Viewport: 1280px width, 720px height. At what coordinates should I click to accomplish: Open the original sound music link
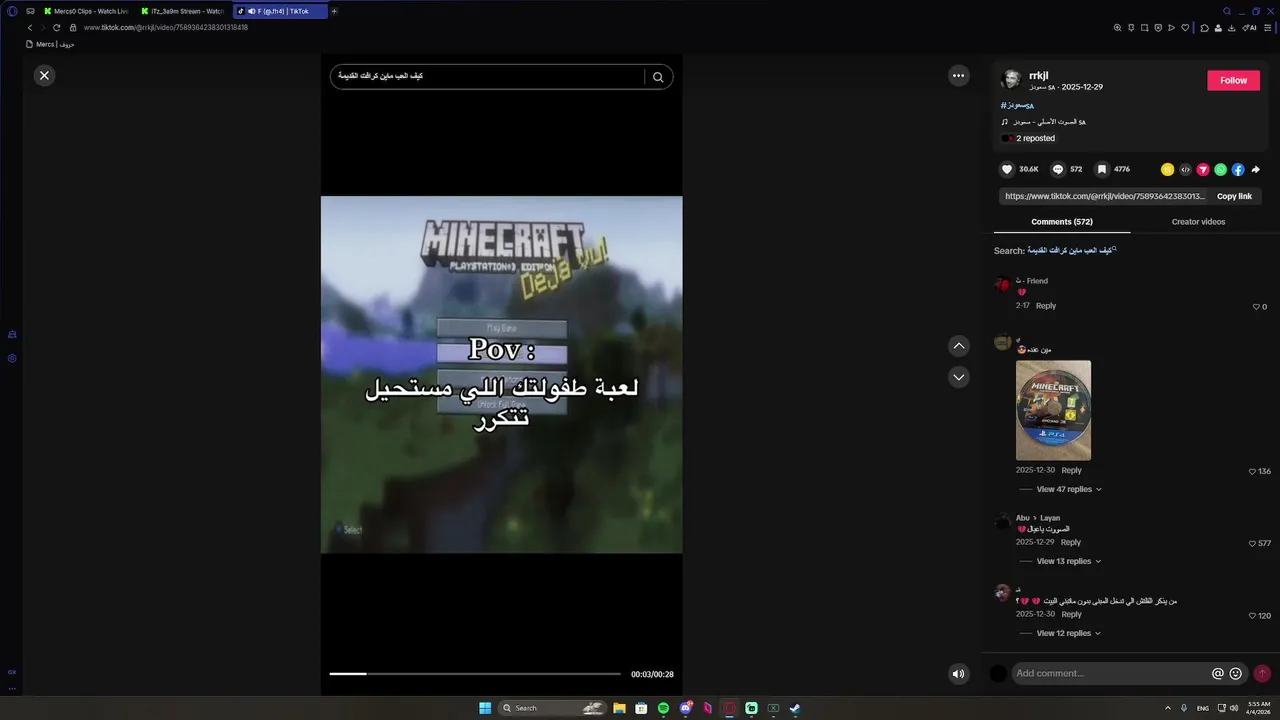pyautogui.click(x=1049, y=122)
